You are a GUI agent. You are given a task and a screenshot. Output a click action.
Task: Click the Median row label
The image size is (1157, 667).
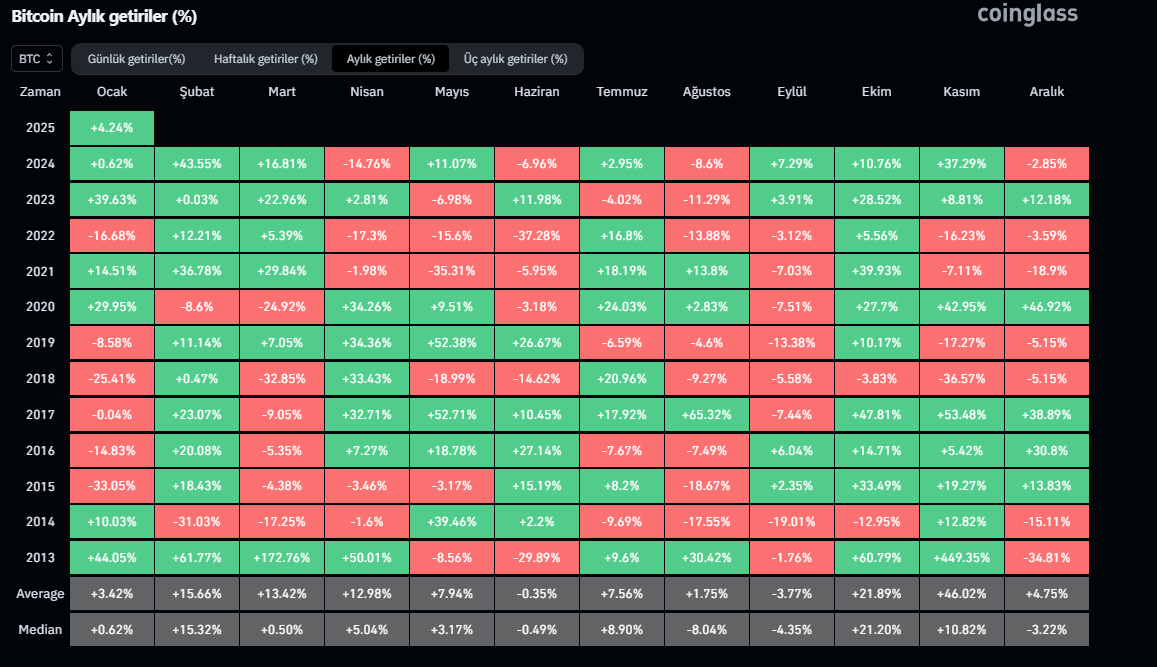(x=40, y=630)
